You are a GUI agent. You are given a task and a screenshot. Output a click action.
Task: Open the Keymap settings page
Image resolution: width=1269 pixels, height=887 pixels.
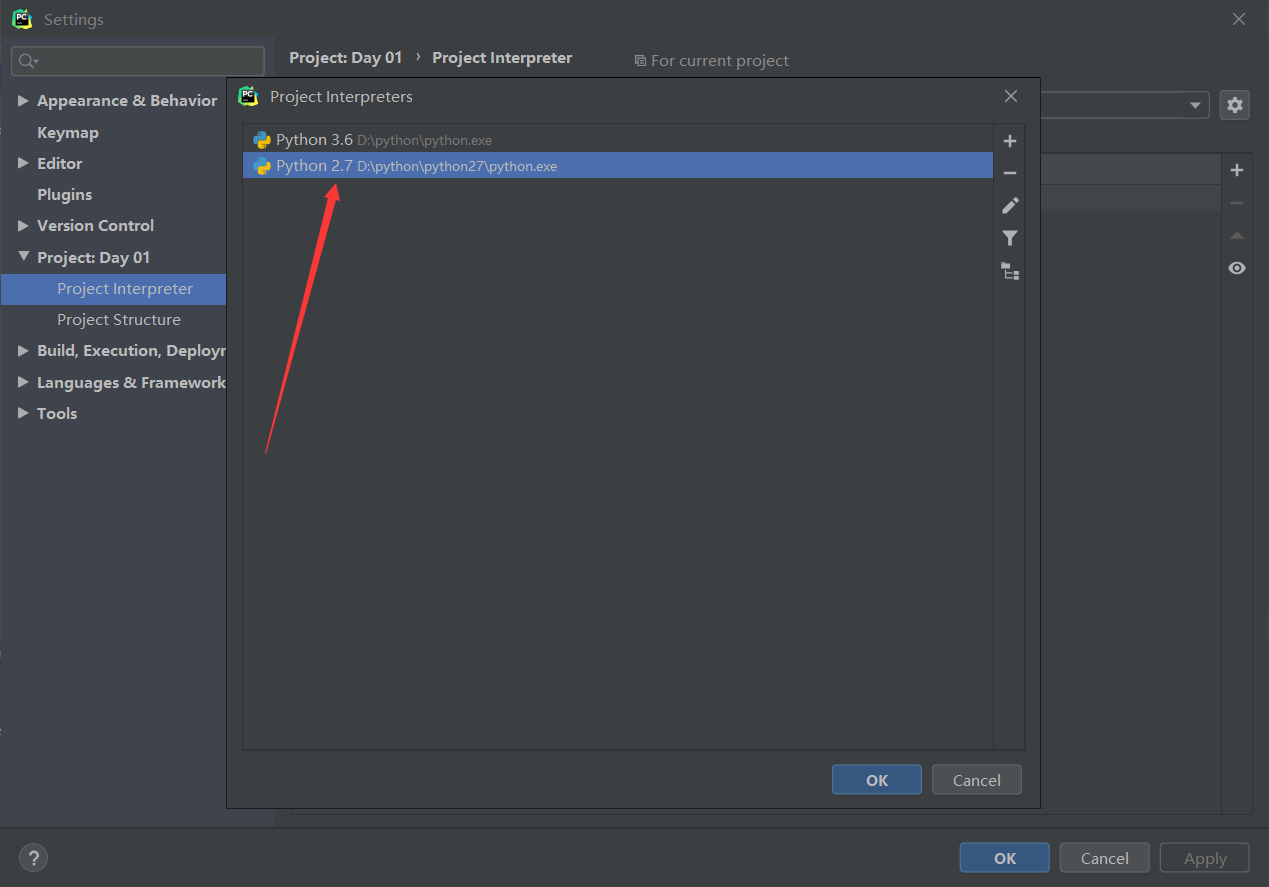pyautogui.click(x=68, y=132)
